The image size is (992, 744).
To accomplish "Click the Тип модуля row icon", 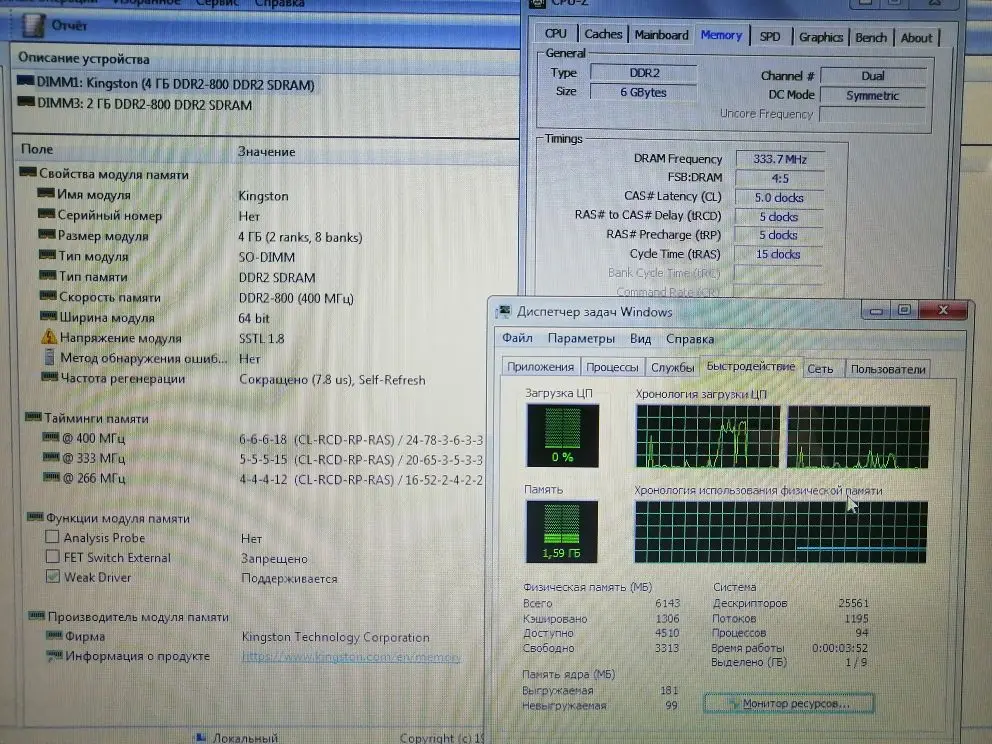I will (x=47, y=255).
